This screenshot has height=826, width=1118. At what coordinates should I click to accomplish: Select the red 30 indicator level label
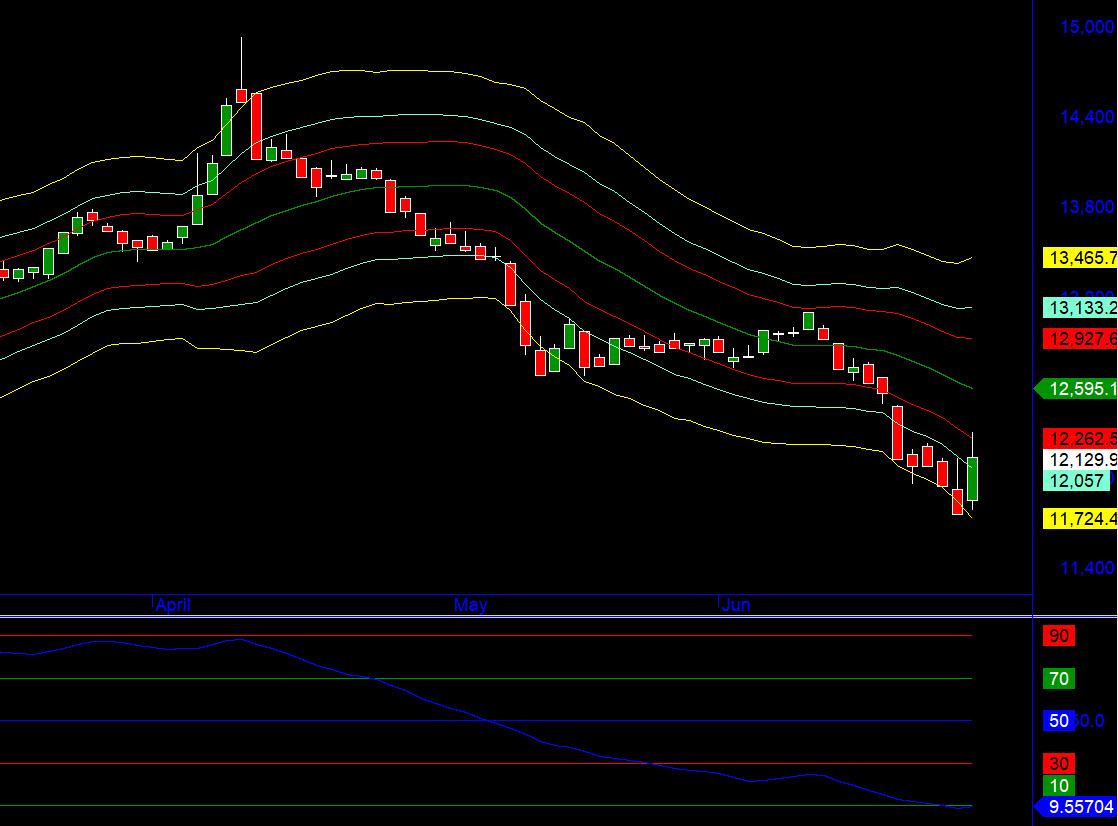coord(1059,763)
